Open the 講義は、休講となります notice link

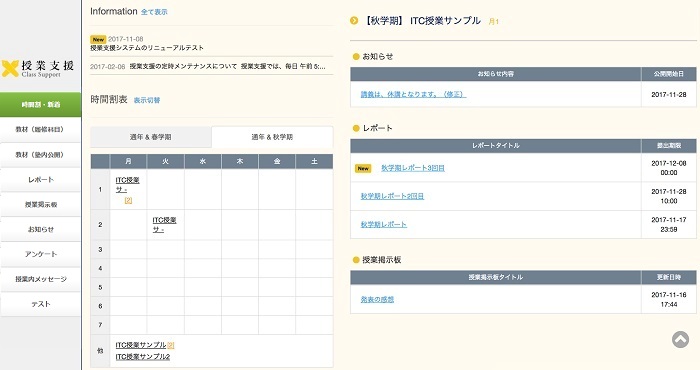(413, 95)
